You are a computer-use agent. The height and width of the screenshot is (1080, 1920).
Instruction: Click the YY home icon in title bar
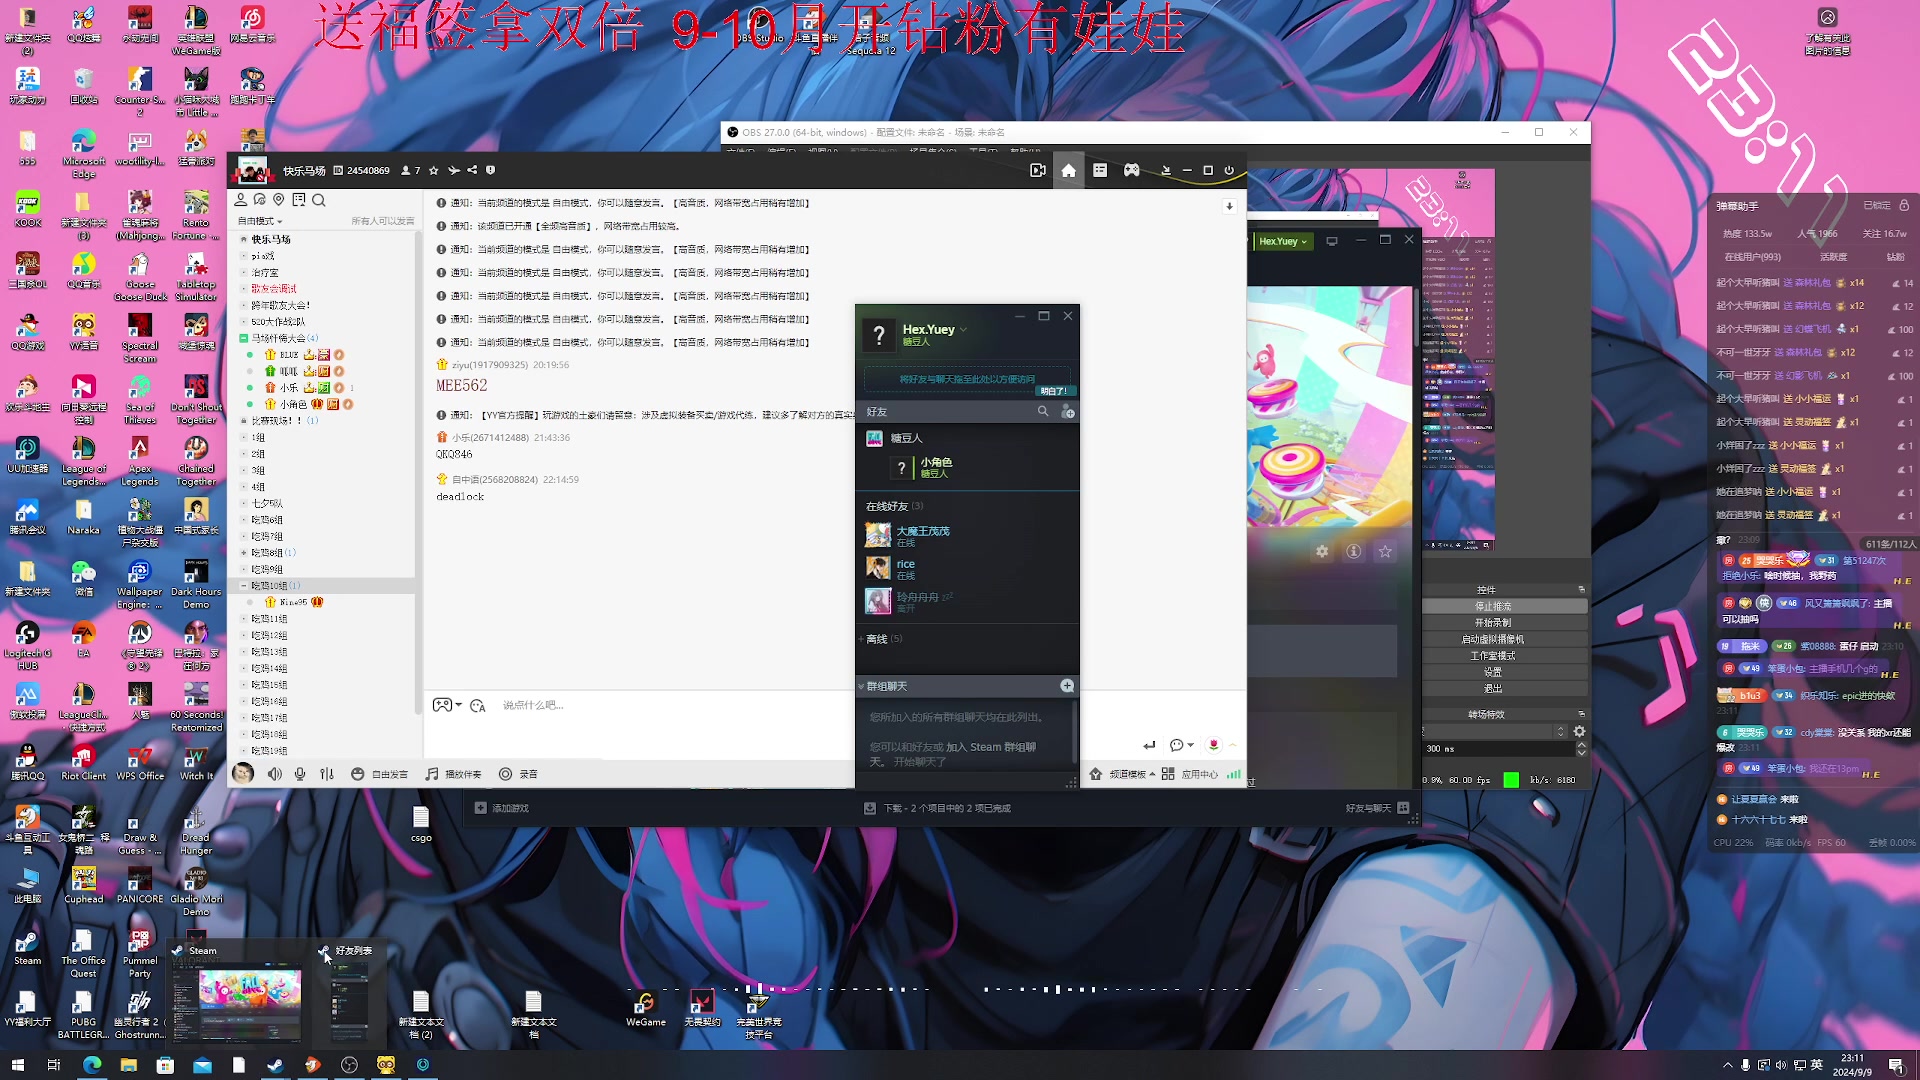[x=1068, y=171]
